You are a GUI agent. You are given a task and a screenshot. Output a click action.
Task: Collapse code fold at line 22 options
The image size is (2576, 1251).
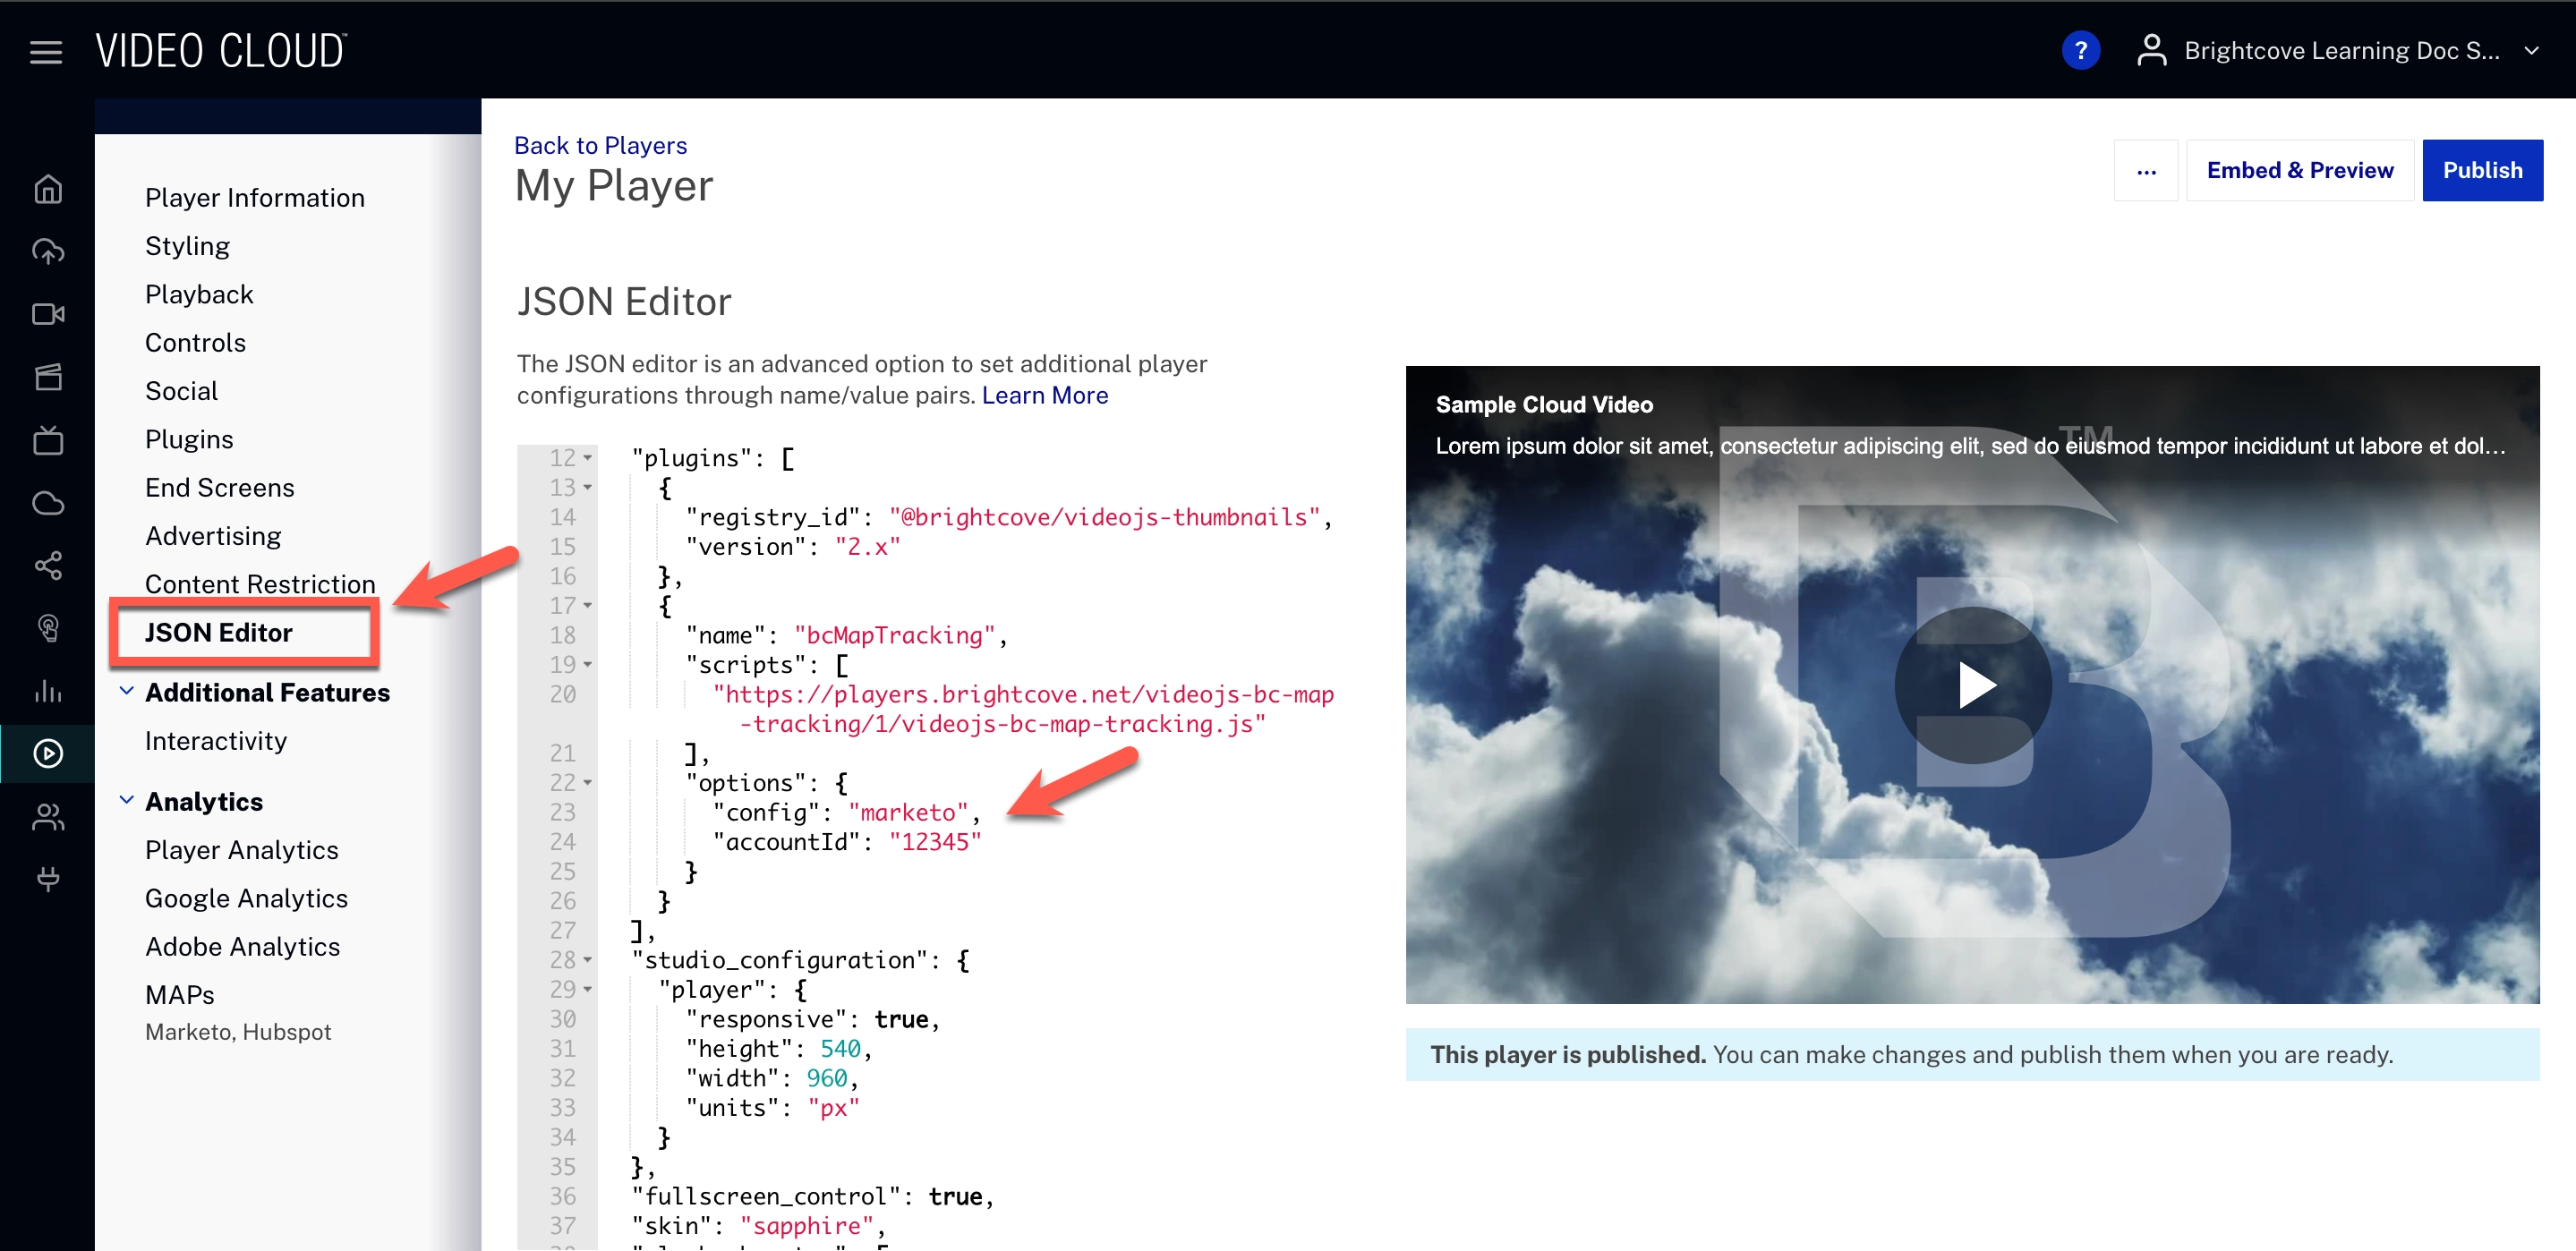[x=588, y=783]
